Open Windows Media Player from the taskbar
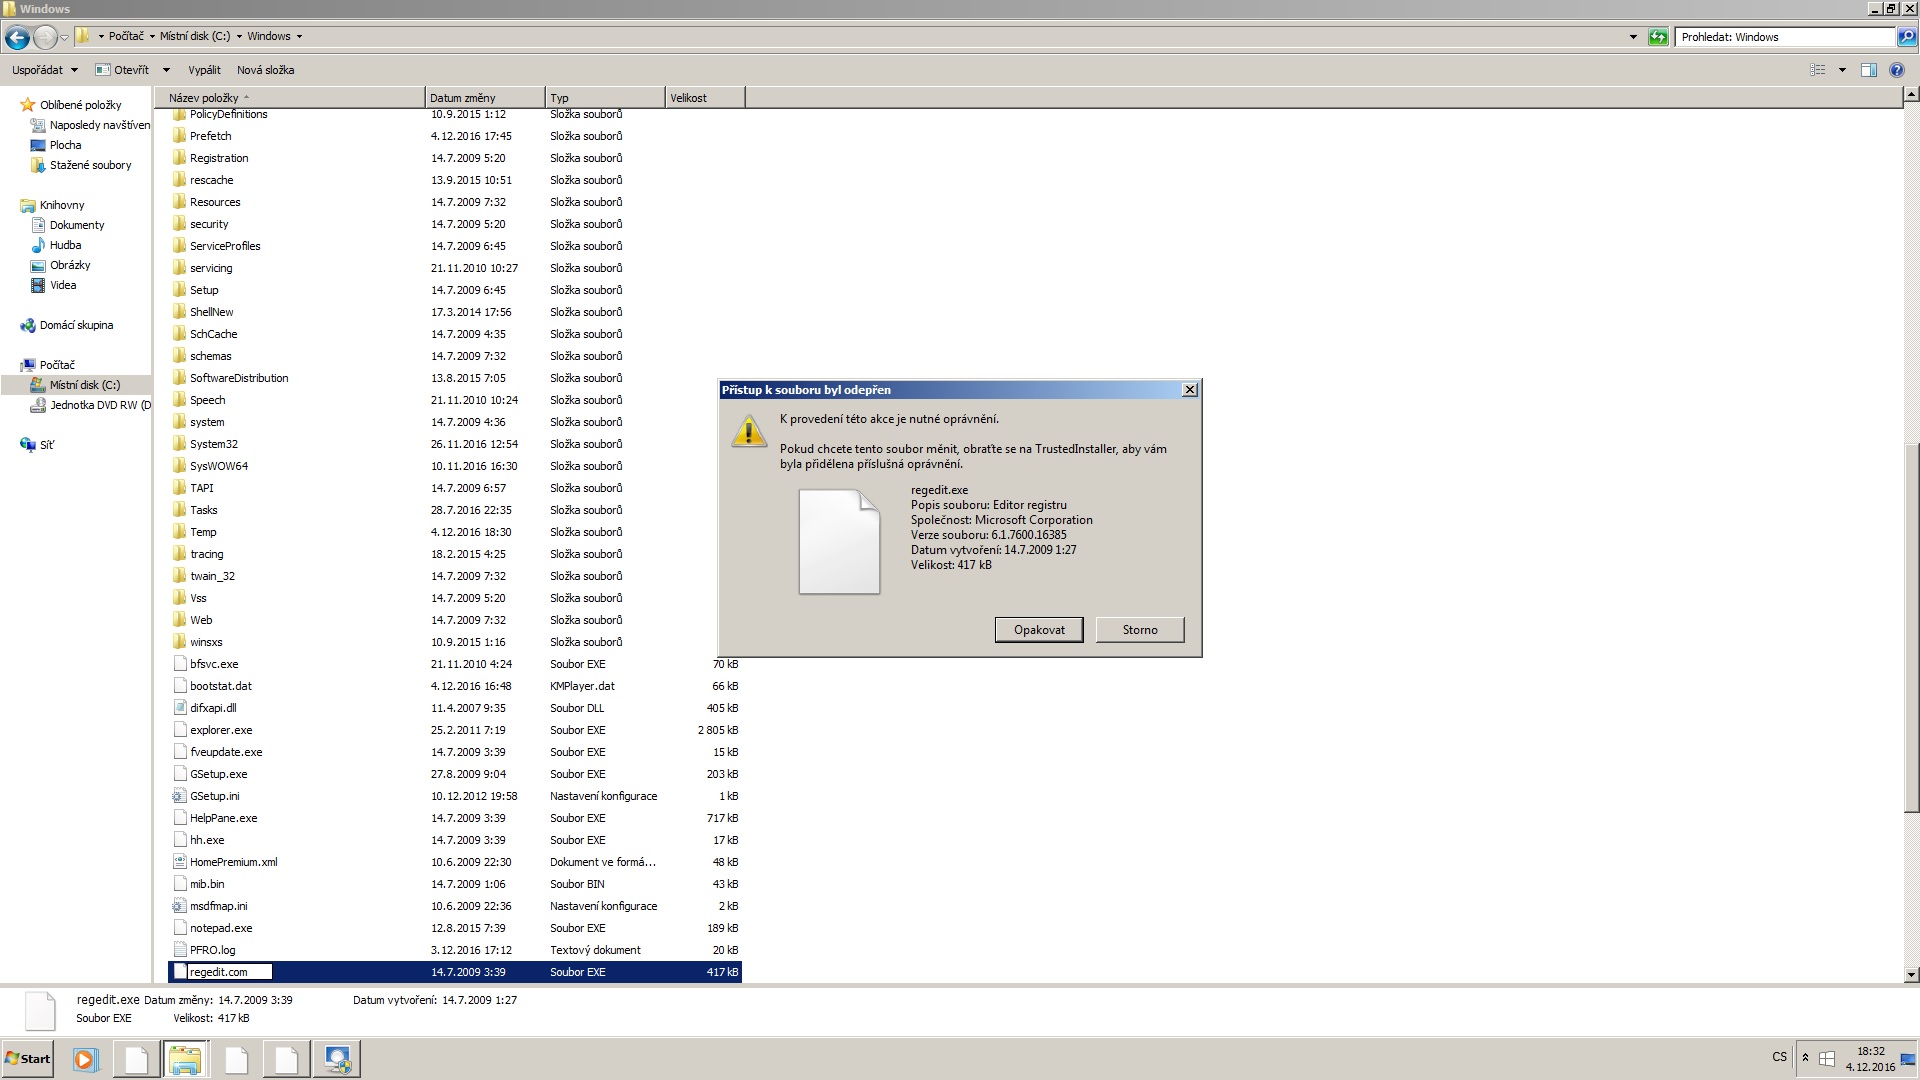 (85, 1059)
